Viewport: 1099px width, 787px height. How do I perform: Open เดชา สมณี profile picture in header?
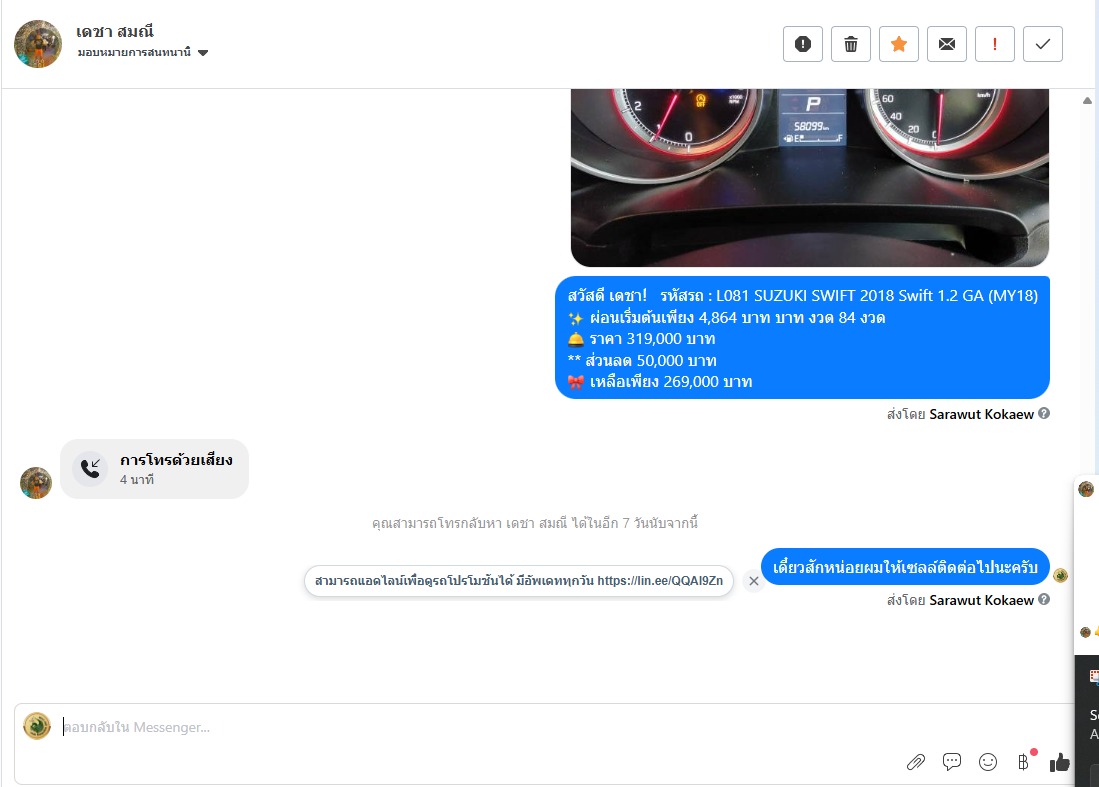[x=38, y=43]
